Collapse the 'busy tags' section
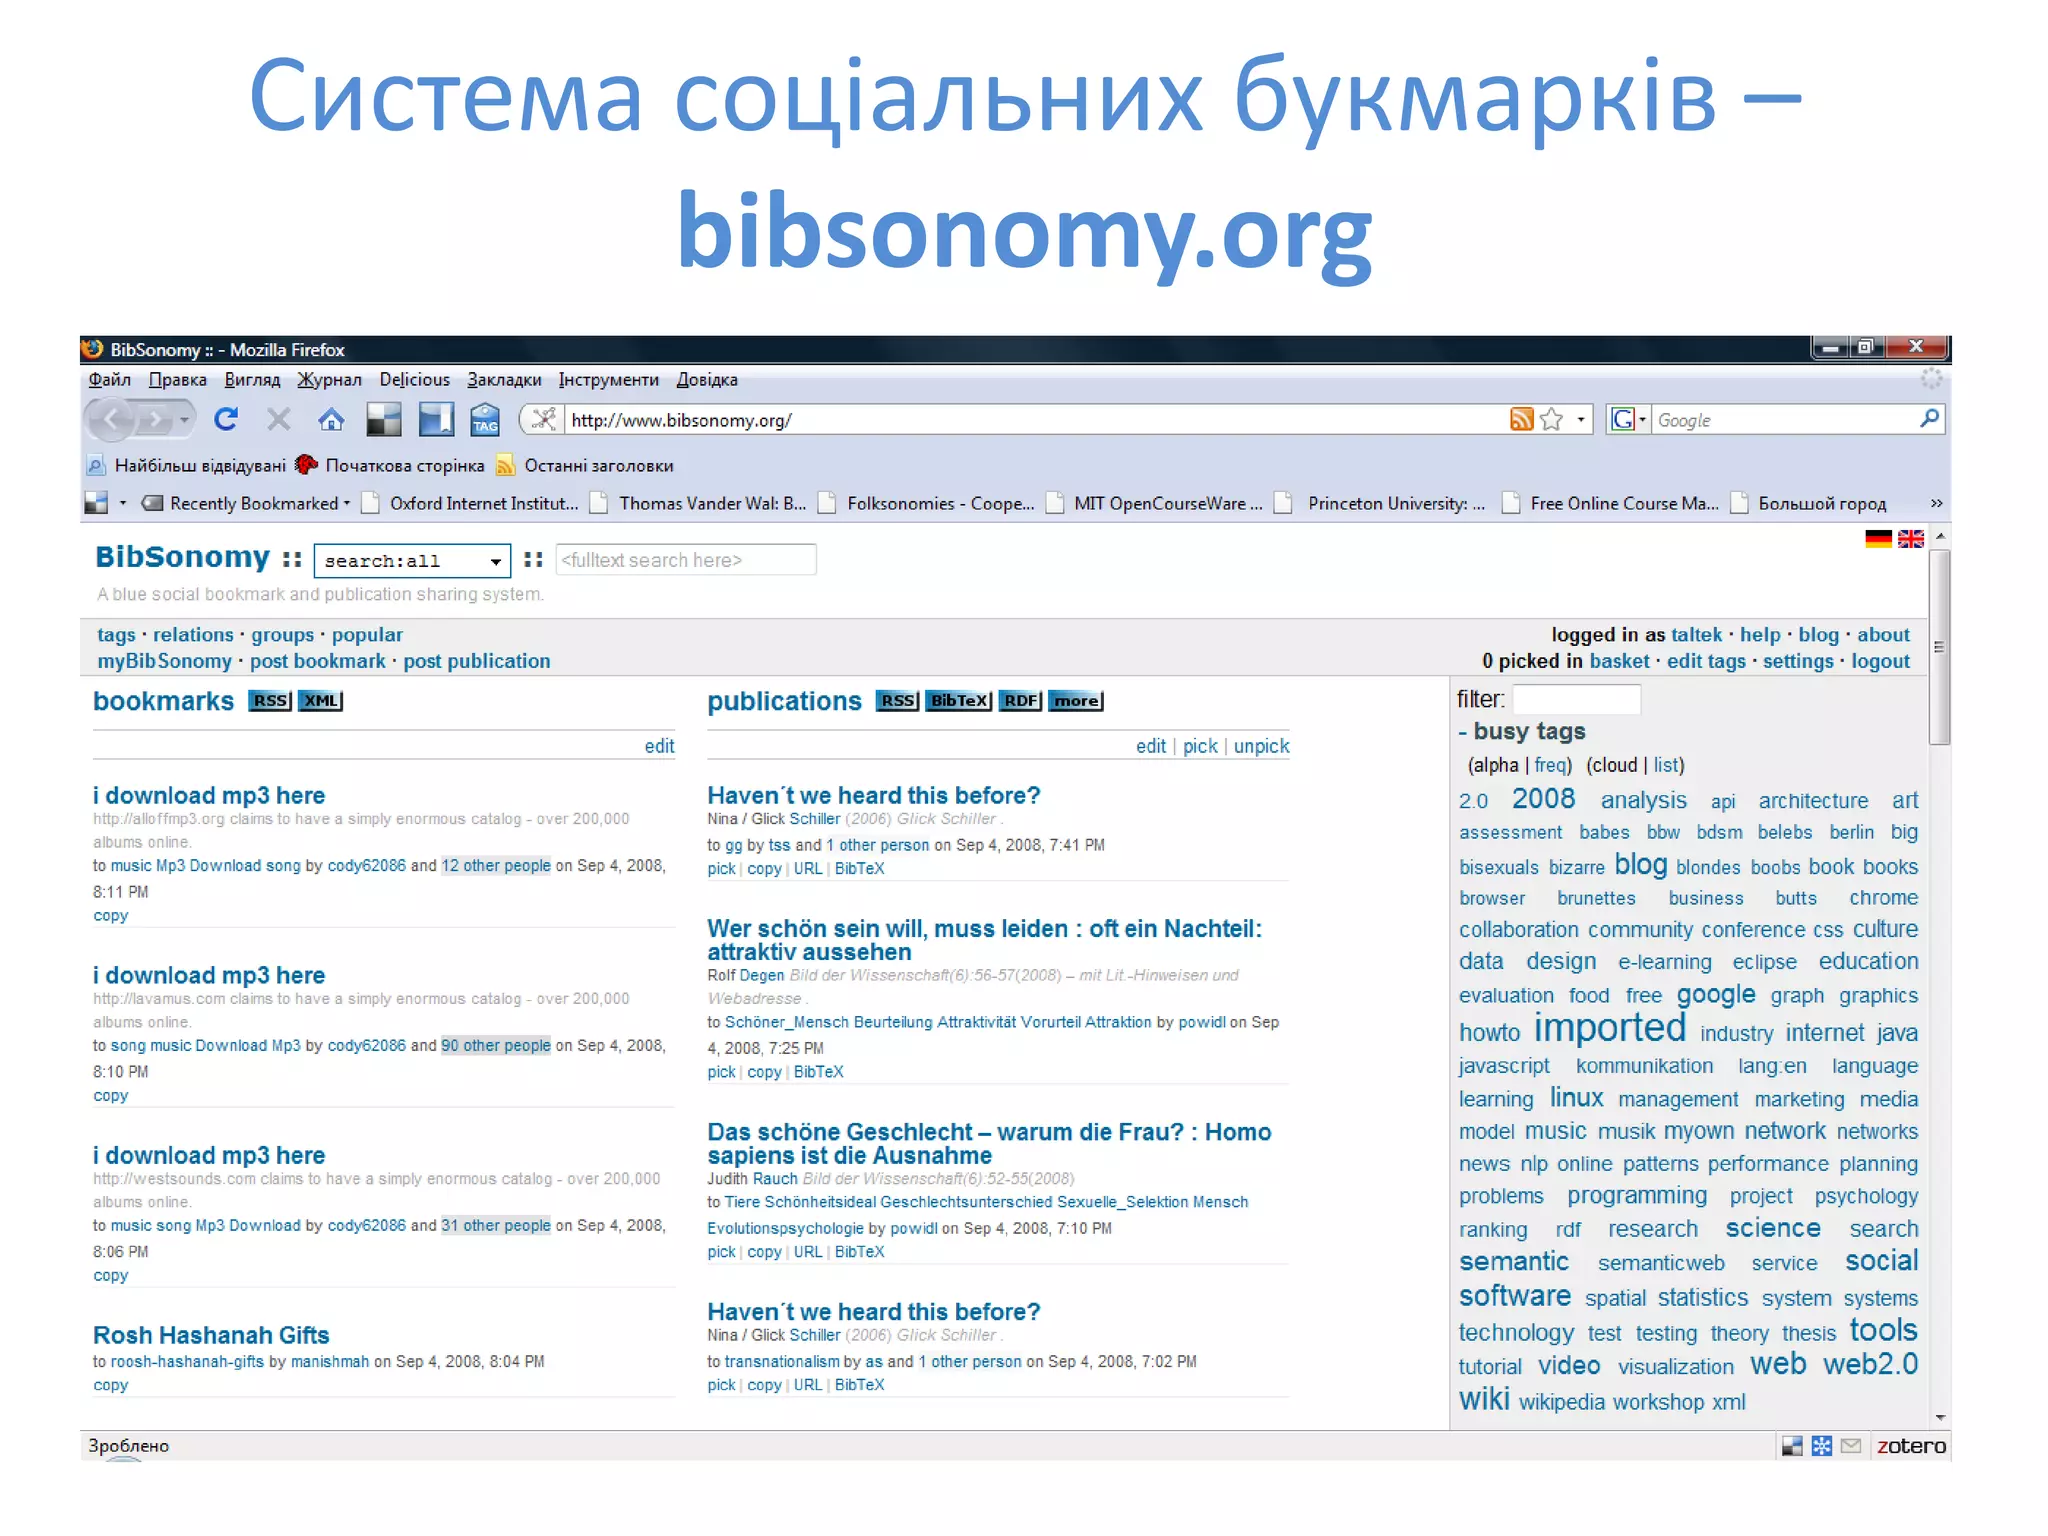The image size is (2048, 1536). click(1463, 732)
